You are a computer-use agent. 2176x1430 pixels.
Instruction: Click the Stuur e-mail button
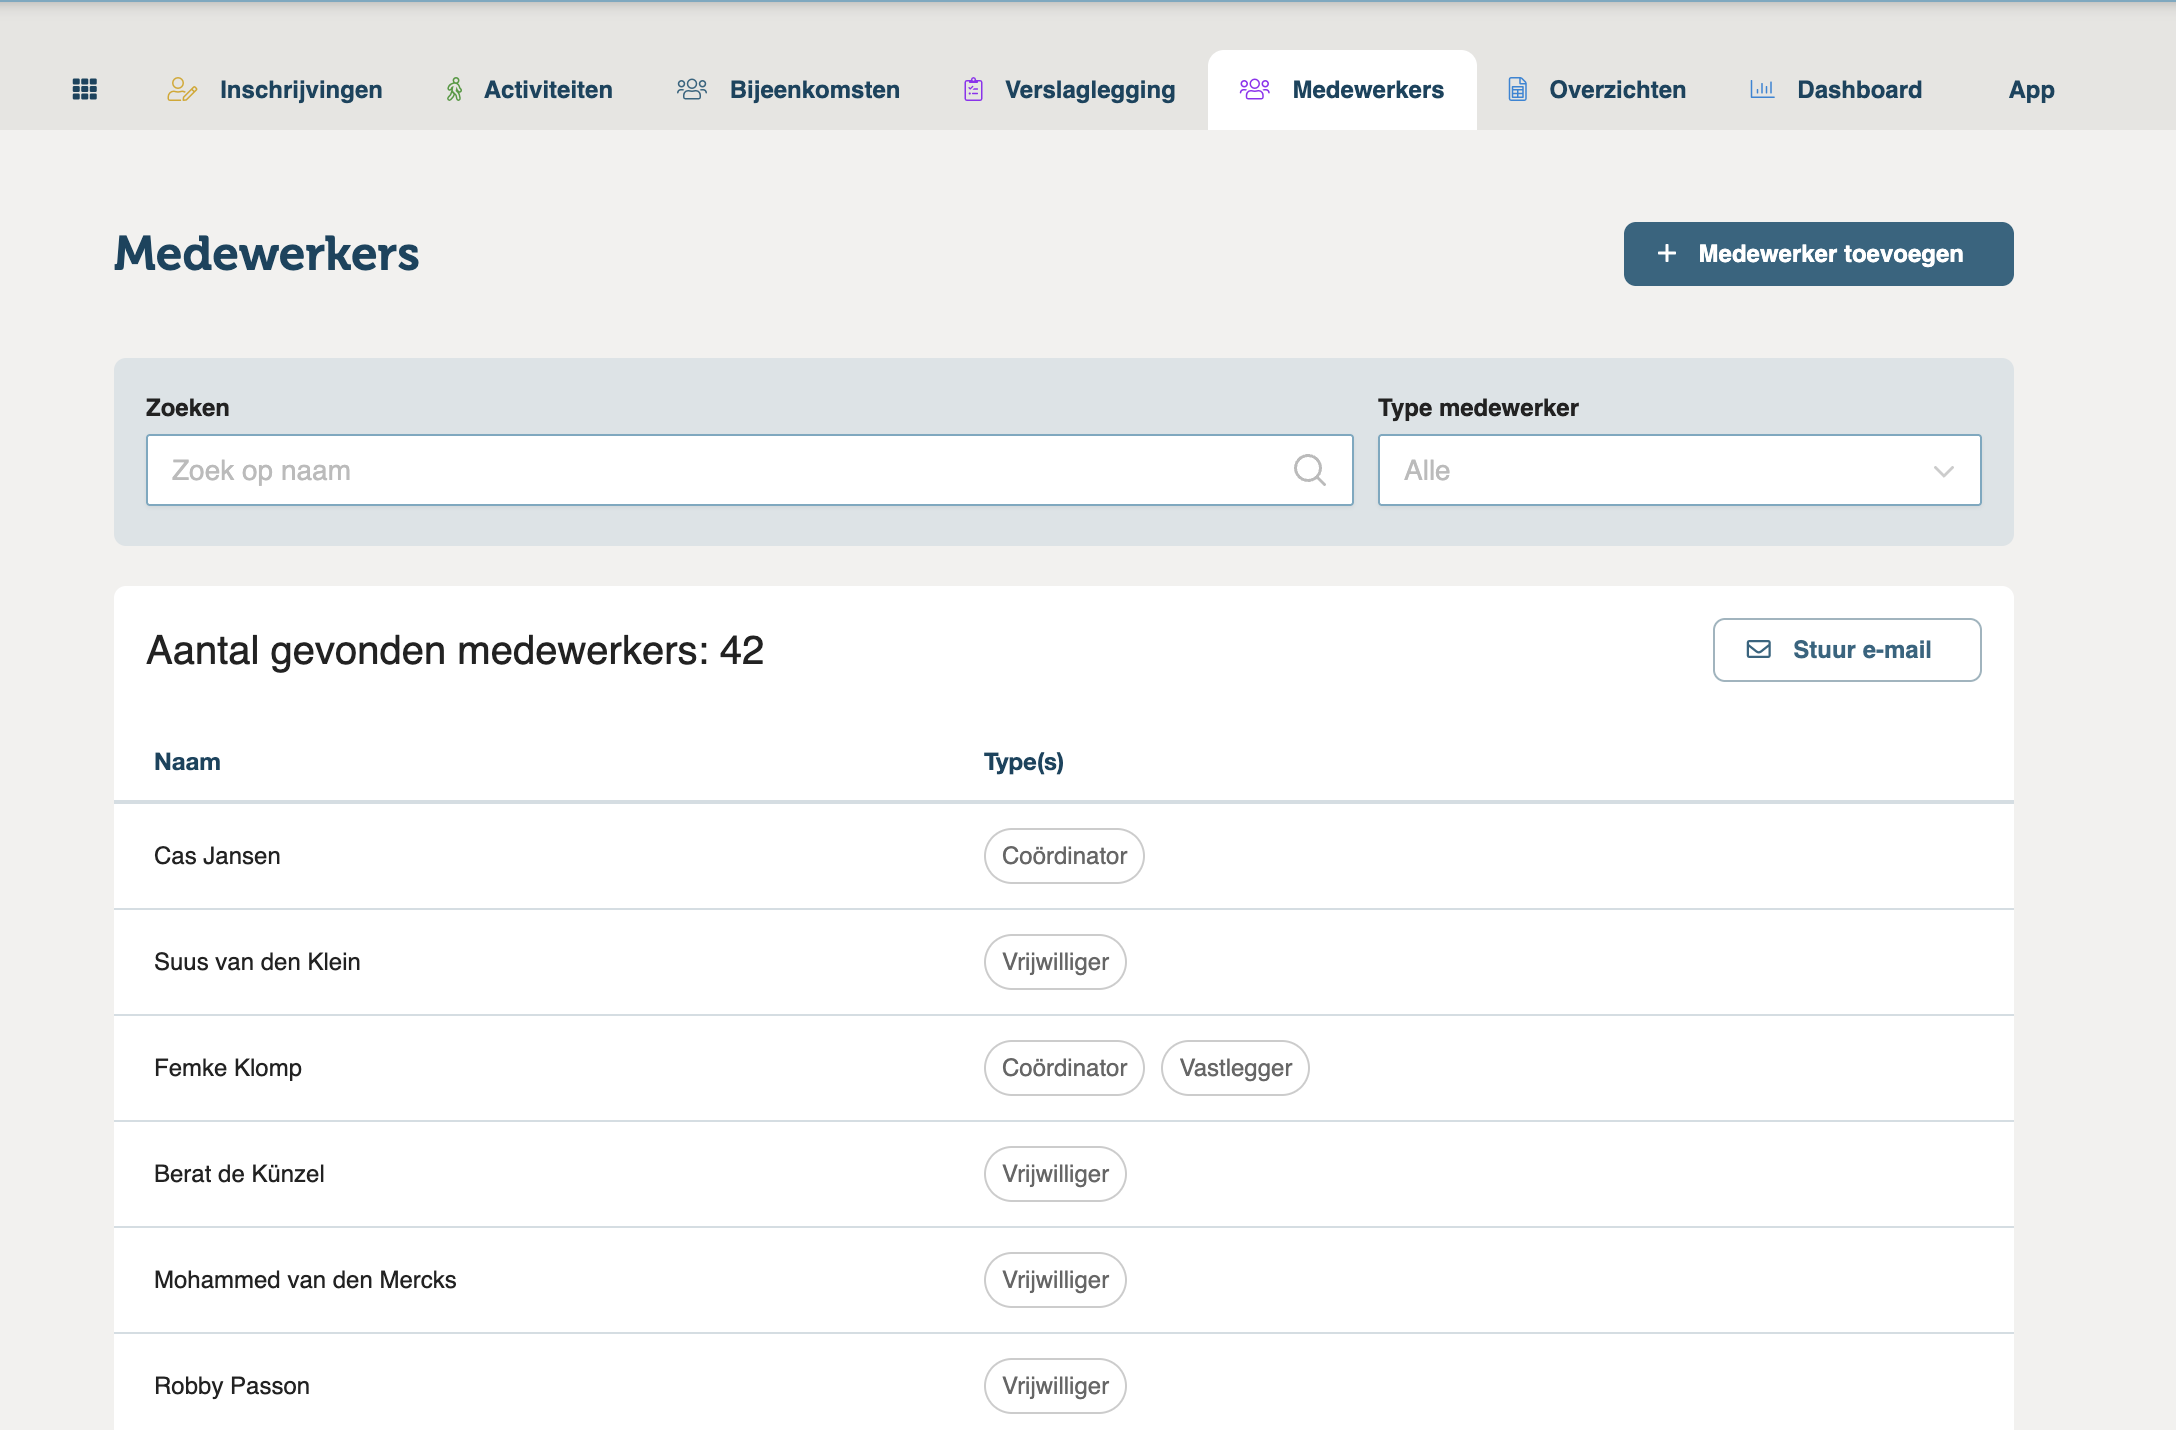click(1846, 650)
